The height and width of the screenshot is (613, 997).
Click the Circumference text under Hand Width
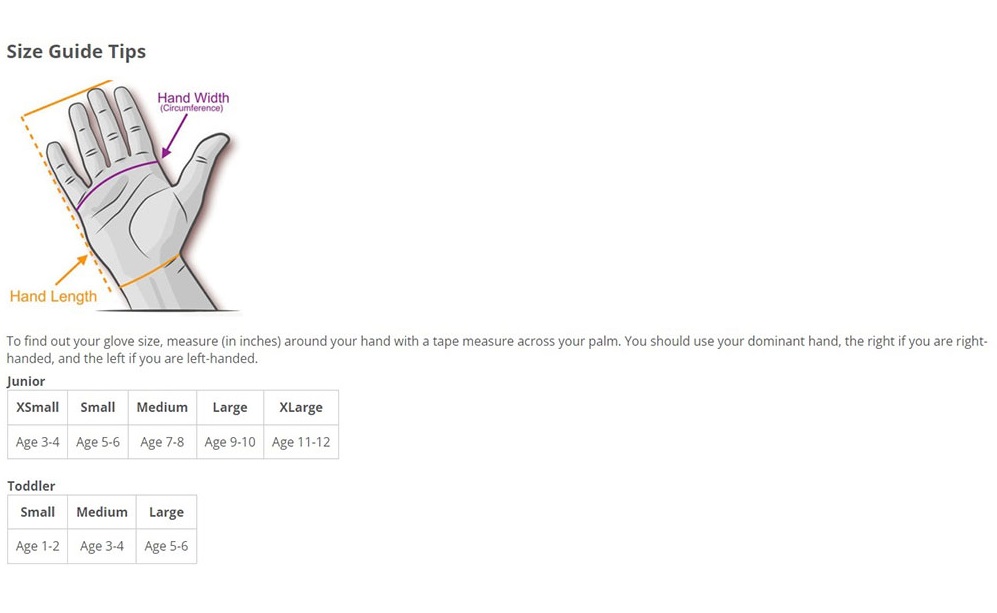[191, 109]
